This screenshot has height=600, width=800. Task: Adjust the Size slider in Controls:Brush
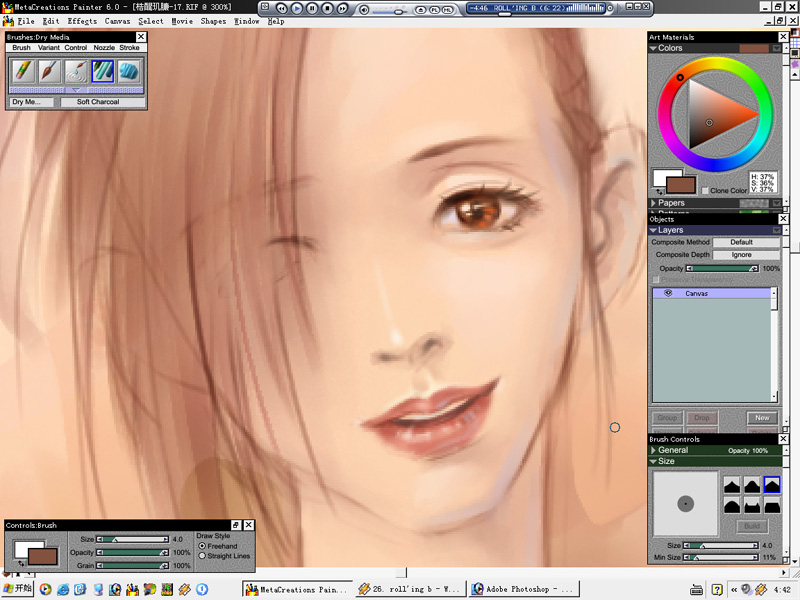point(133,539)
